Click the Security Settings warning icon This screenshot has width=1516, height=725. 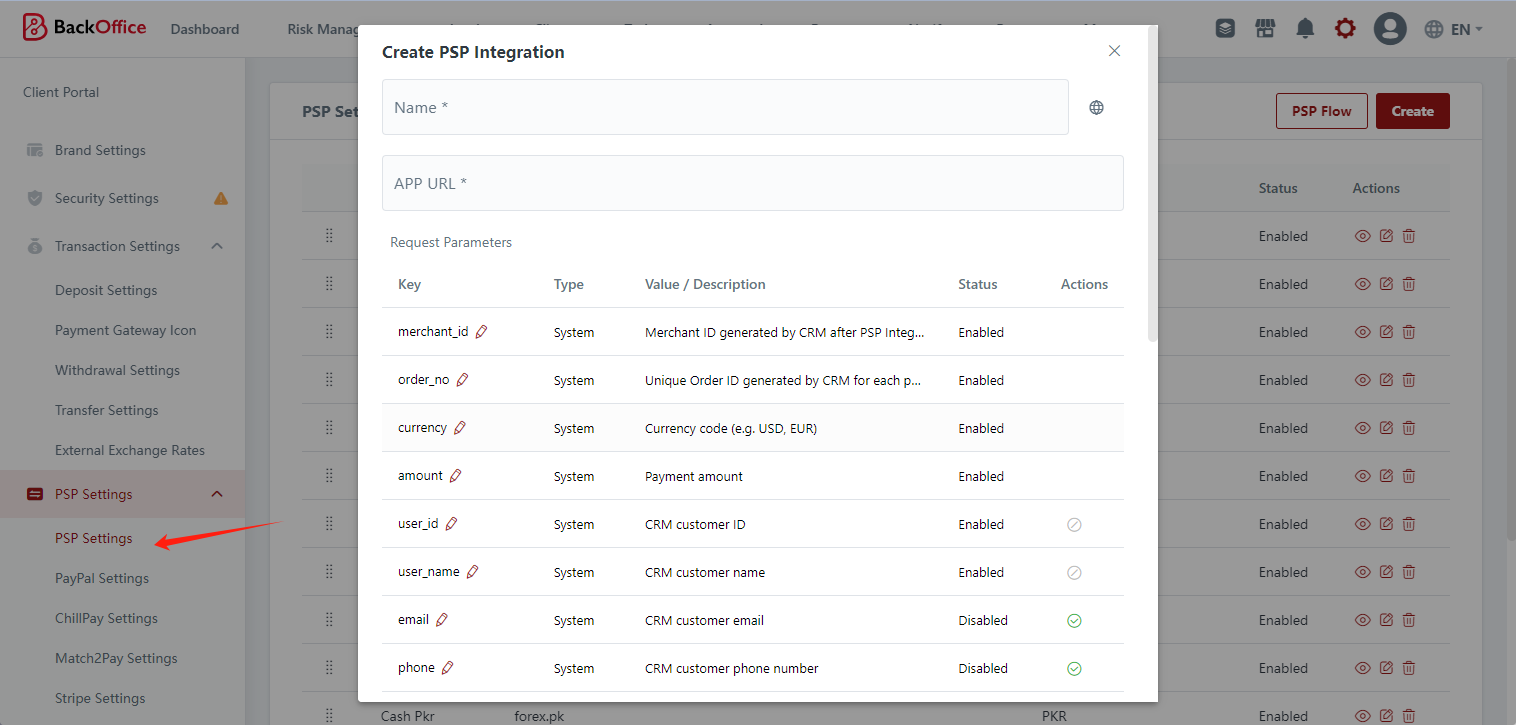[x=221, y=198]
